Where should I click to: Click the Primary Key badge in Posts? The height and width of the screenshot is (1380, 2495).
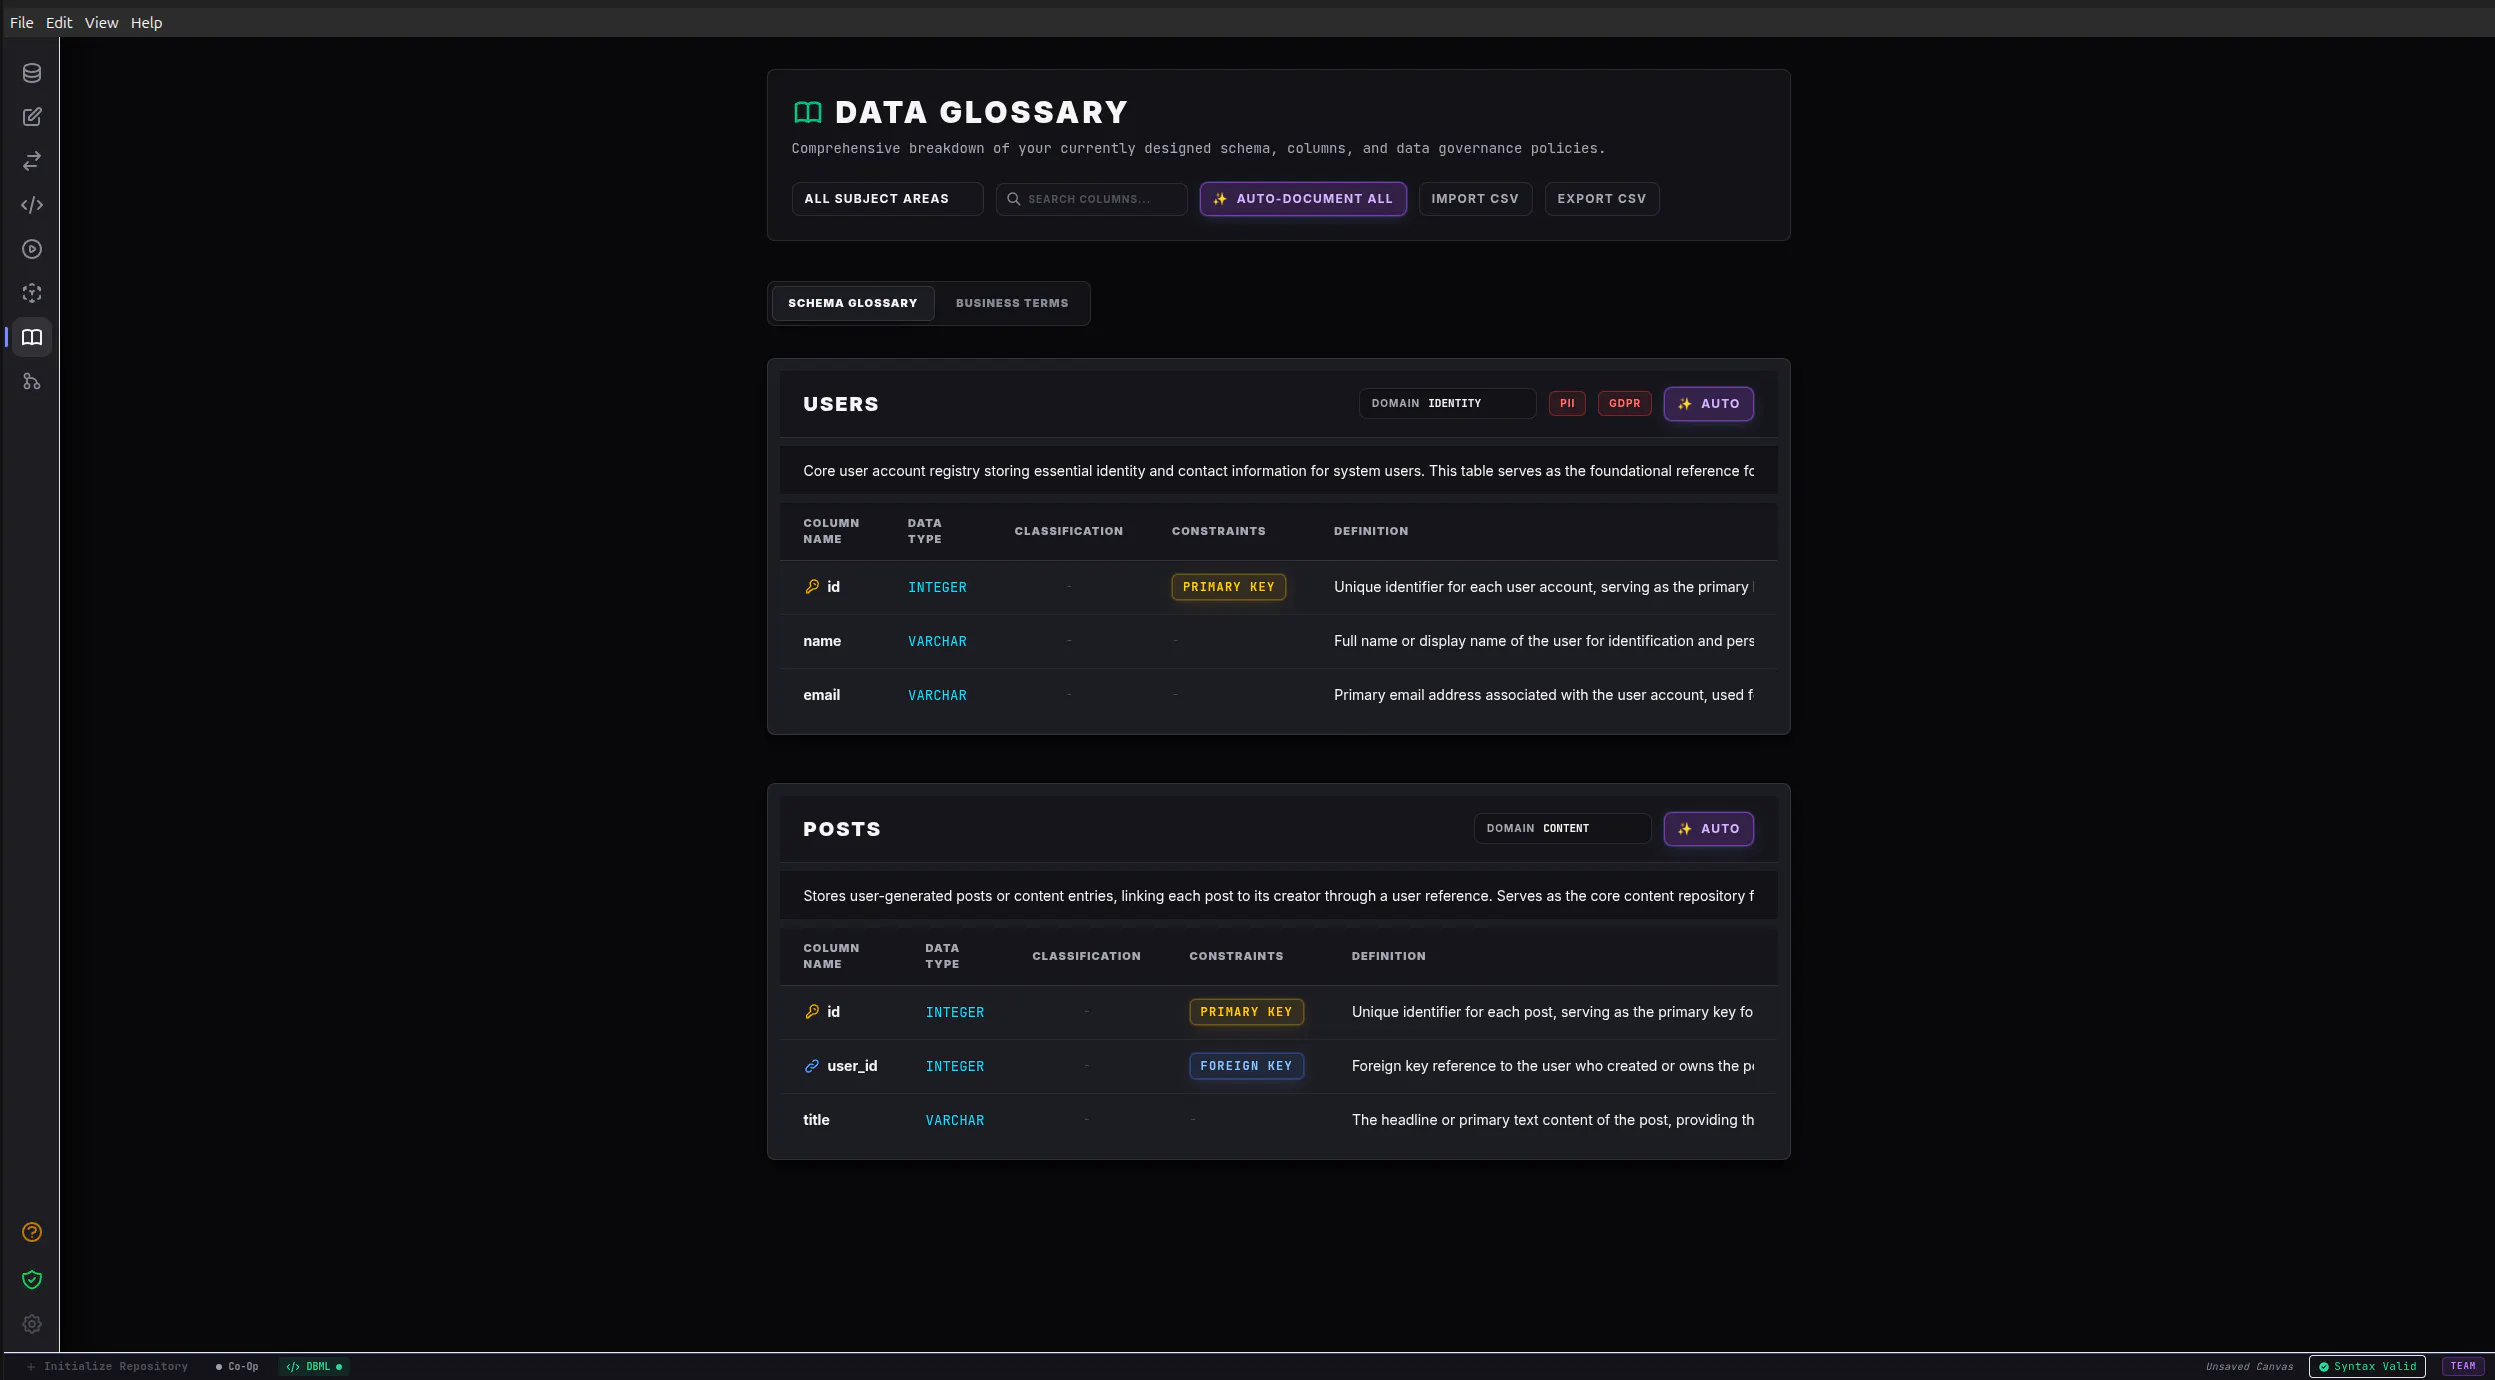coord(1246,1012)
